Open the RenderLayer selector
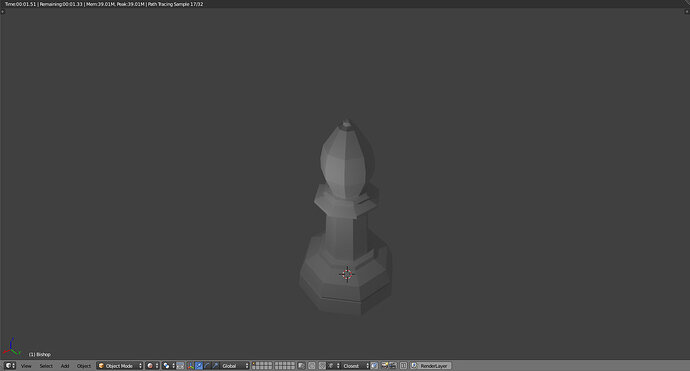This screenshot has height=371, width=690. 431,366
